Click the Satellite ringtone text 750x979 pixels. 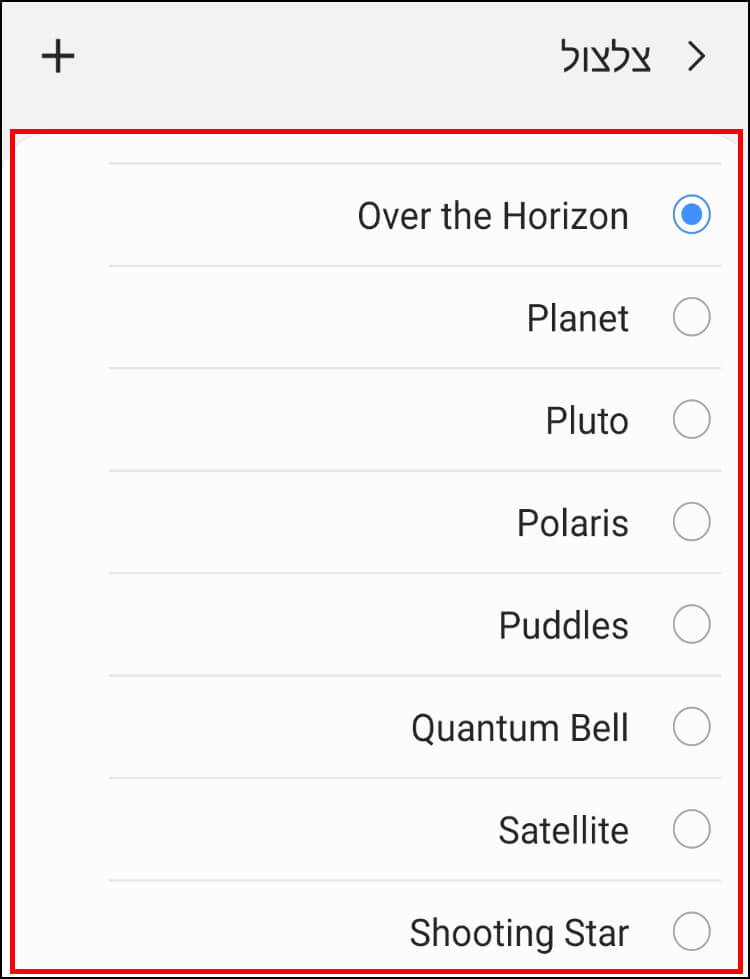pos(563,830)
